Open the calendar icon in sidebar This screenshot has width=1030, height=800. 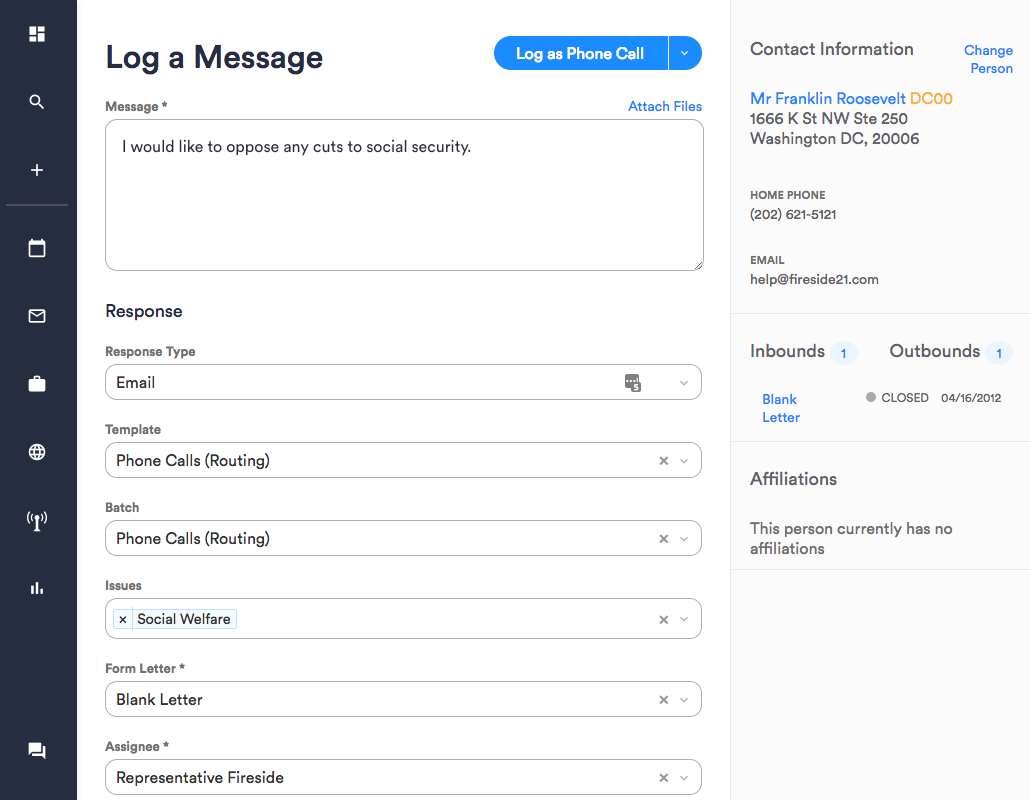[x=37, y=248]
